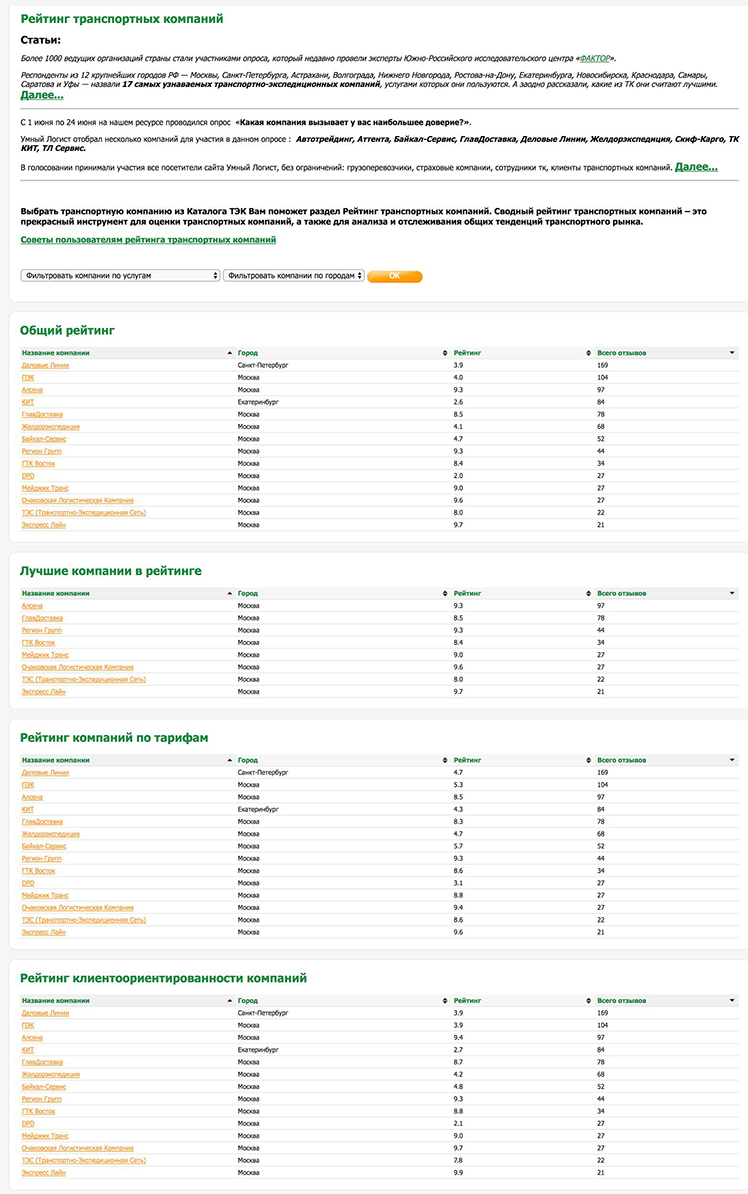Image resolution: width=748 pixels, height=1194 pixels.
Task: Open Желдорэкспедиция in Общий рейтинг table
Action: click(51, 427)
